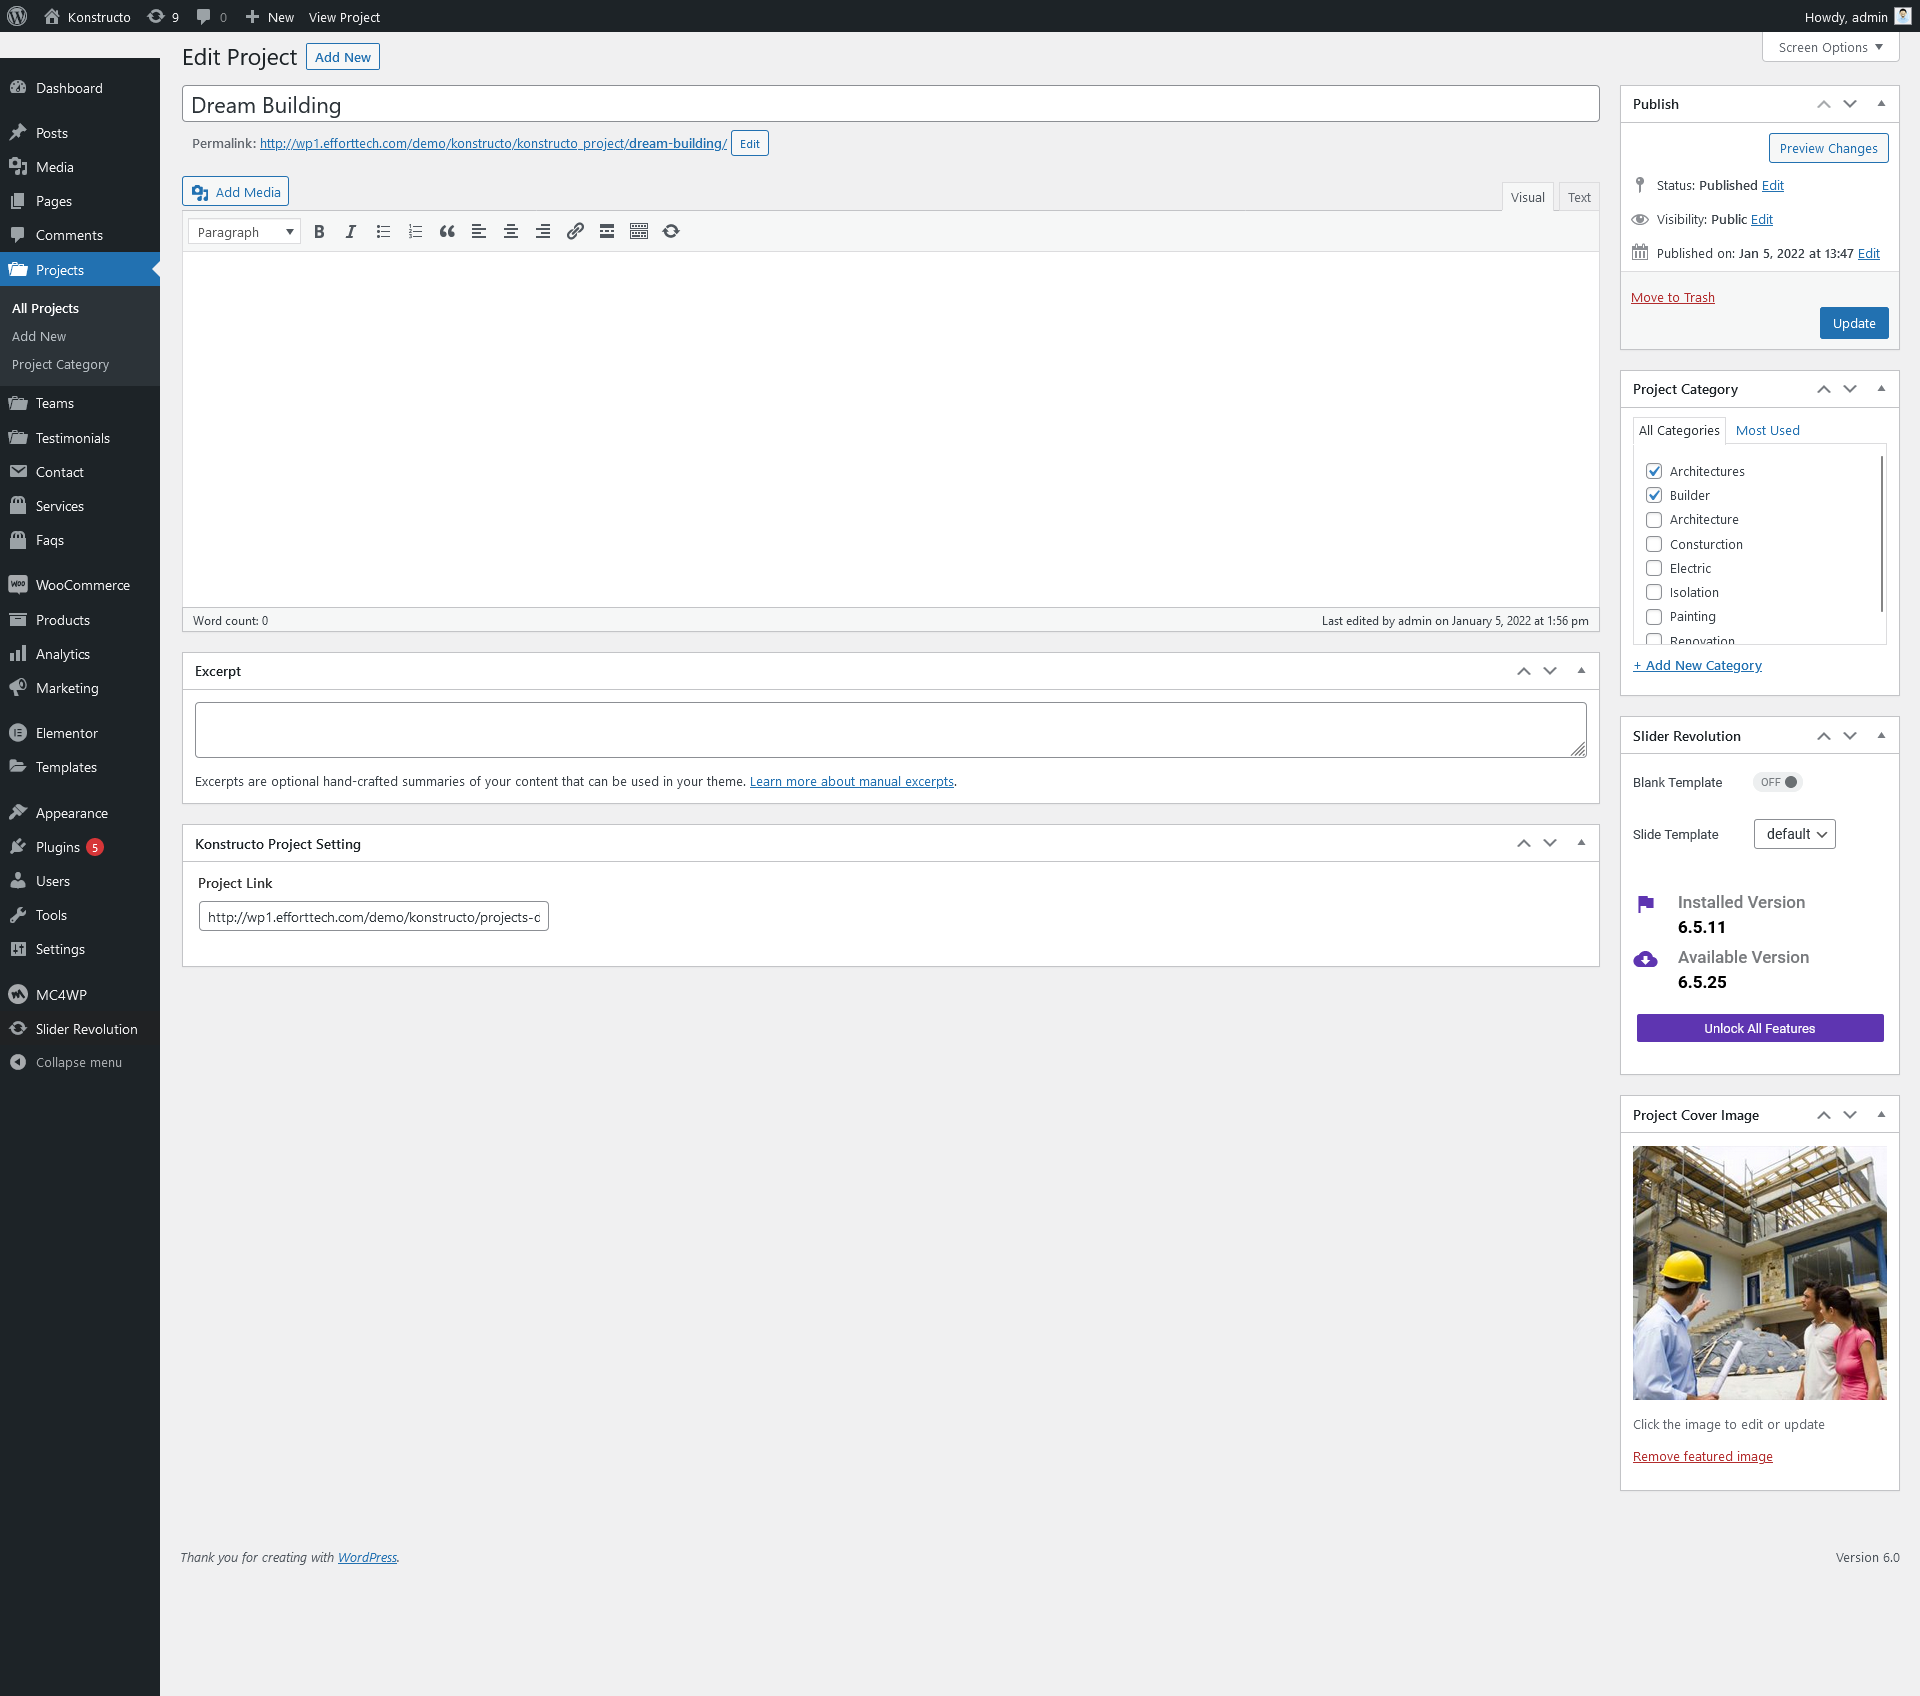Click the insert link icon
The image size is (1920, 1696).
pos(575,232)
